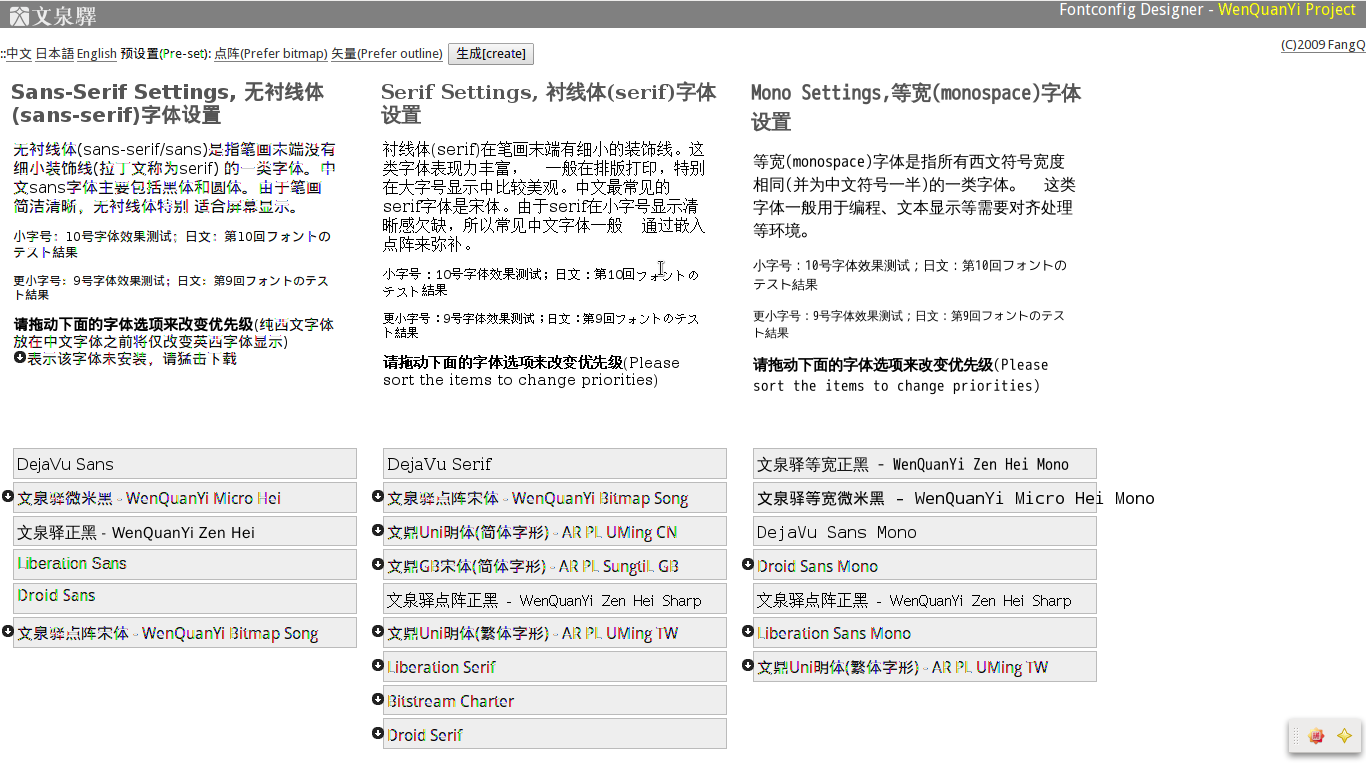Apply the 点阵(Prefer bitmap) preset
The height and width of the screenshot is (768, 1366).
point(271,54)
